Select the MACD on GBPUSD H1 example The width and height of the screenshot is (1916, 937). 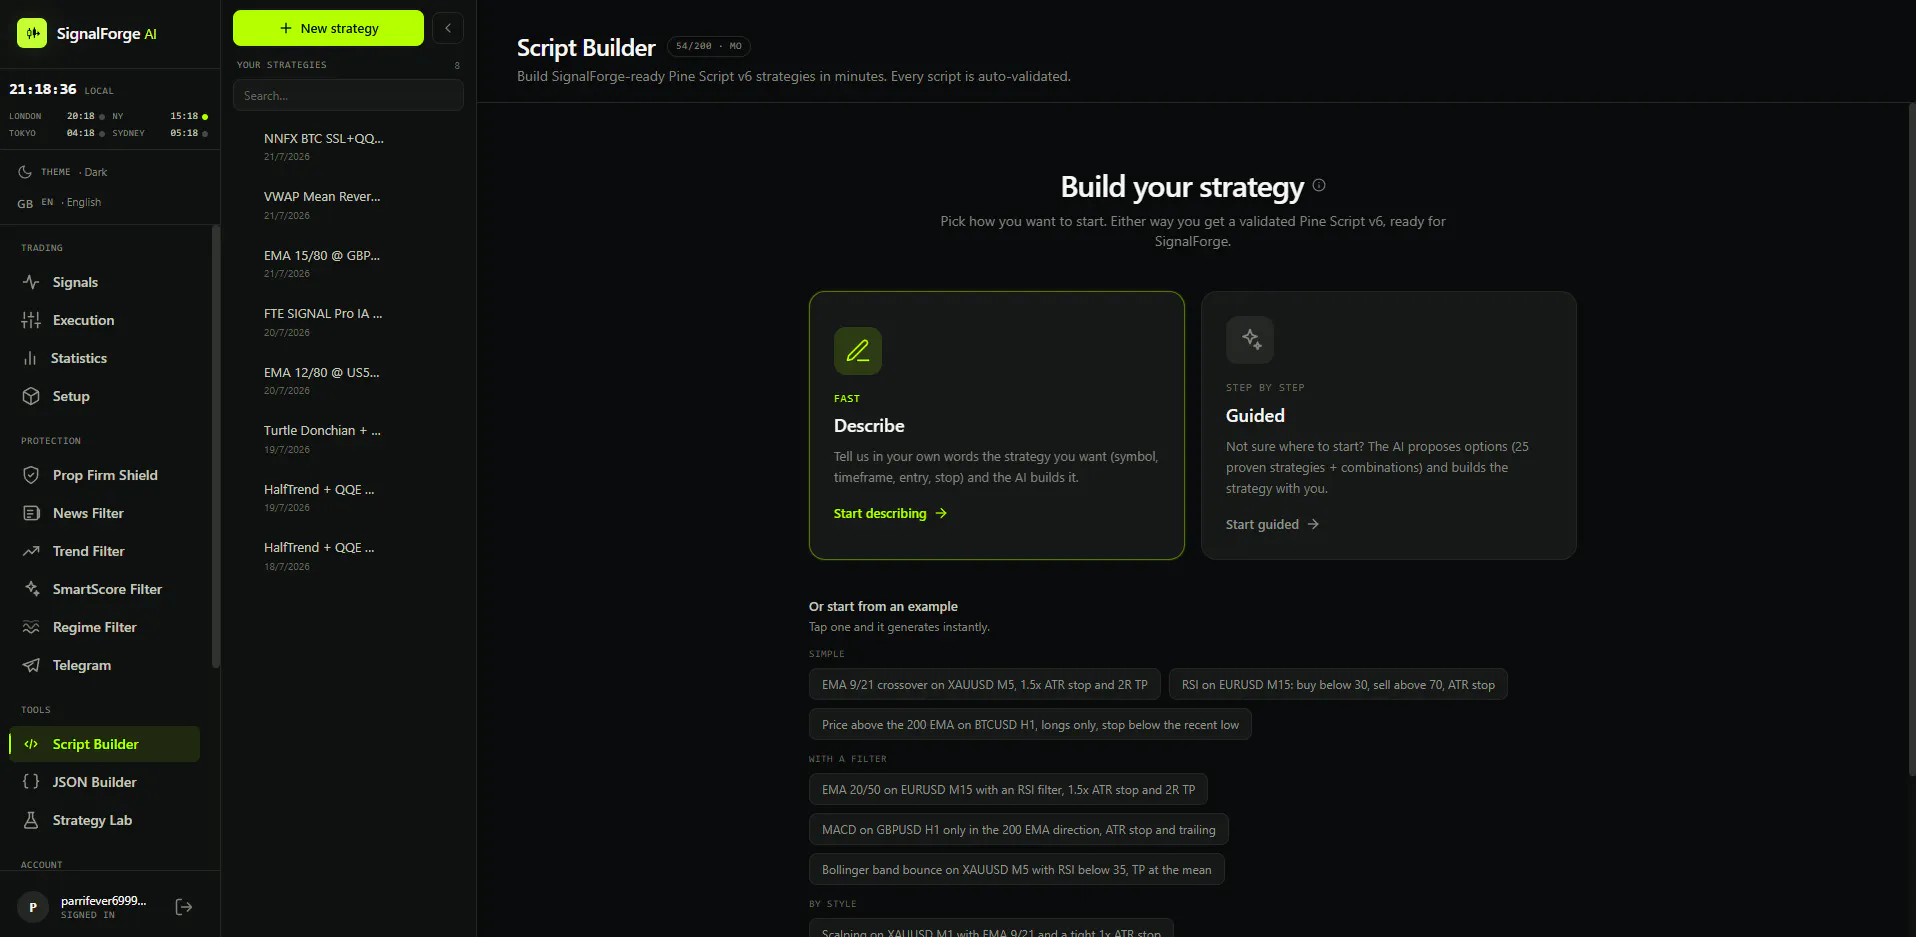(x=1019, y=830)
